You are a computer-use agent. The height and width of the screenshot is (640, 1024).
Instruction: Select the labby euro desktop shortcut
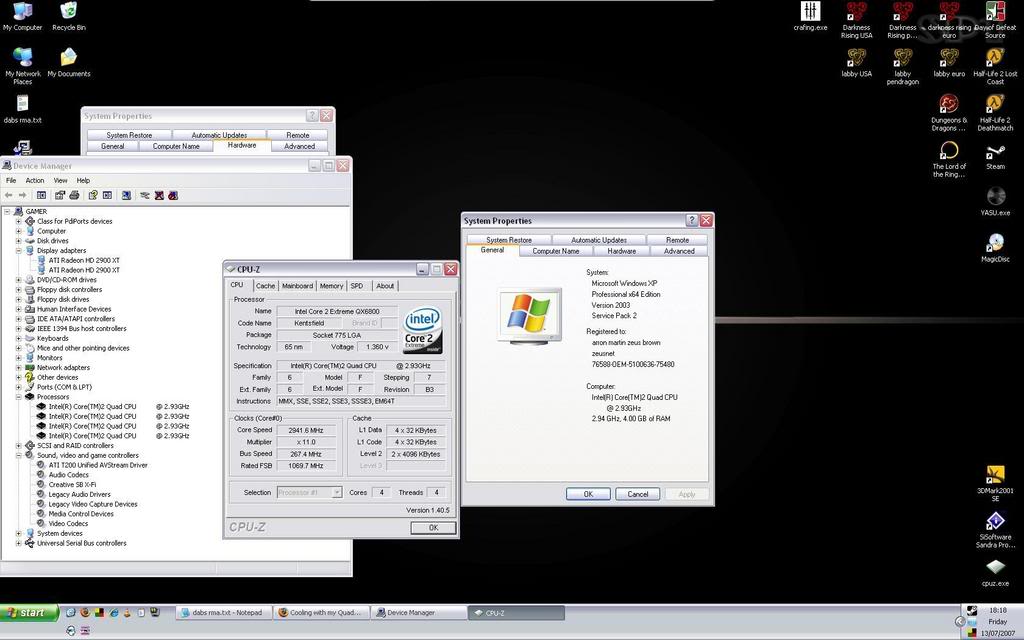coord(949,63)
